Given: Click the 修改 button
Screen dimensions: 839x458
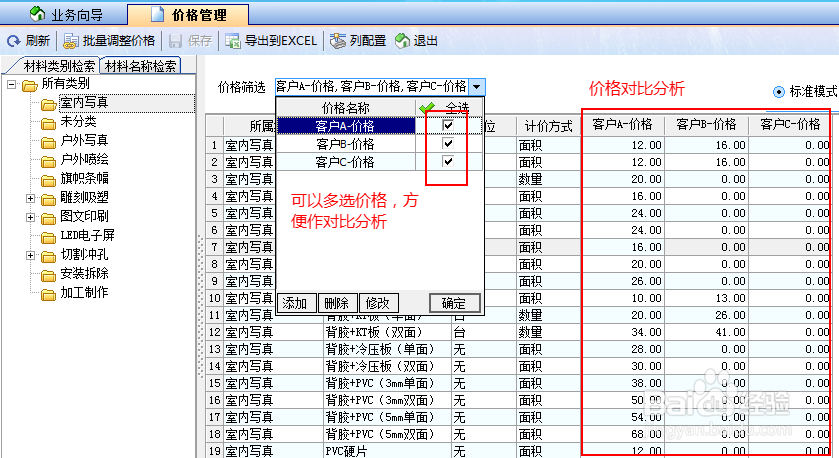Looking at the screenshot, I should 379,303.
